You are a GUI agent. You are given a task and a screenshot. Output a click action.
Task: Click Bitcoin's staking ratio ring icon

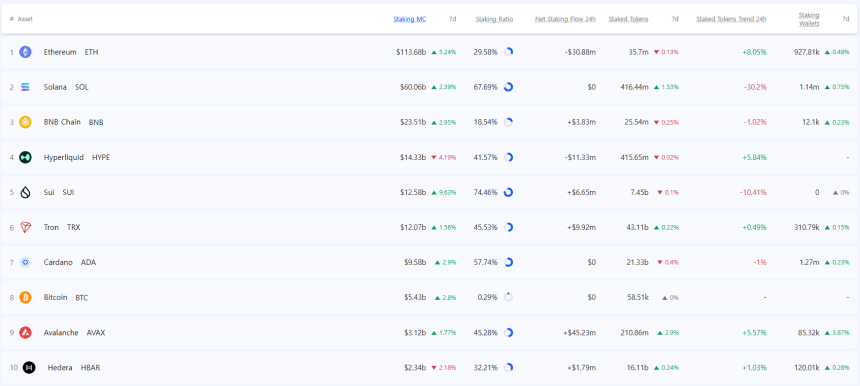(508, 298)
